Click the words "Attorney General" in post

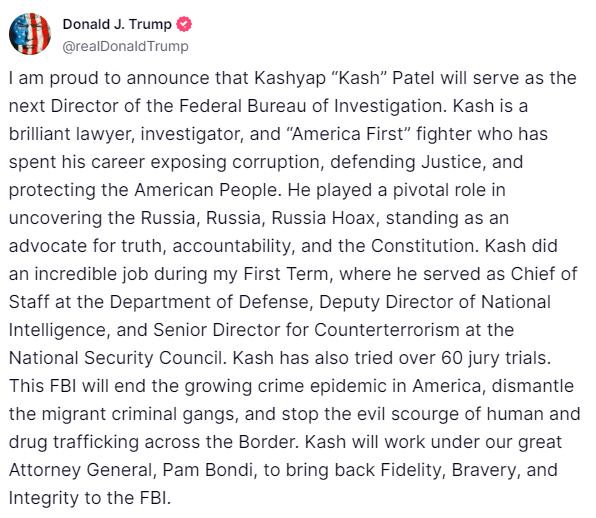click(x=81, y=470)
